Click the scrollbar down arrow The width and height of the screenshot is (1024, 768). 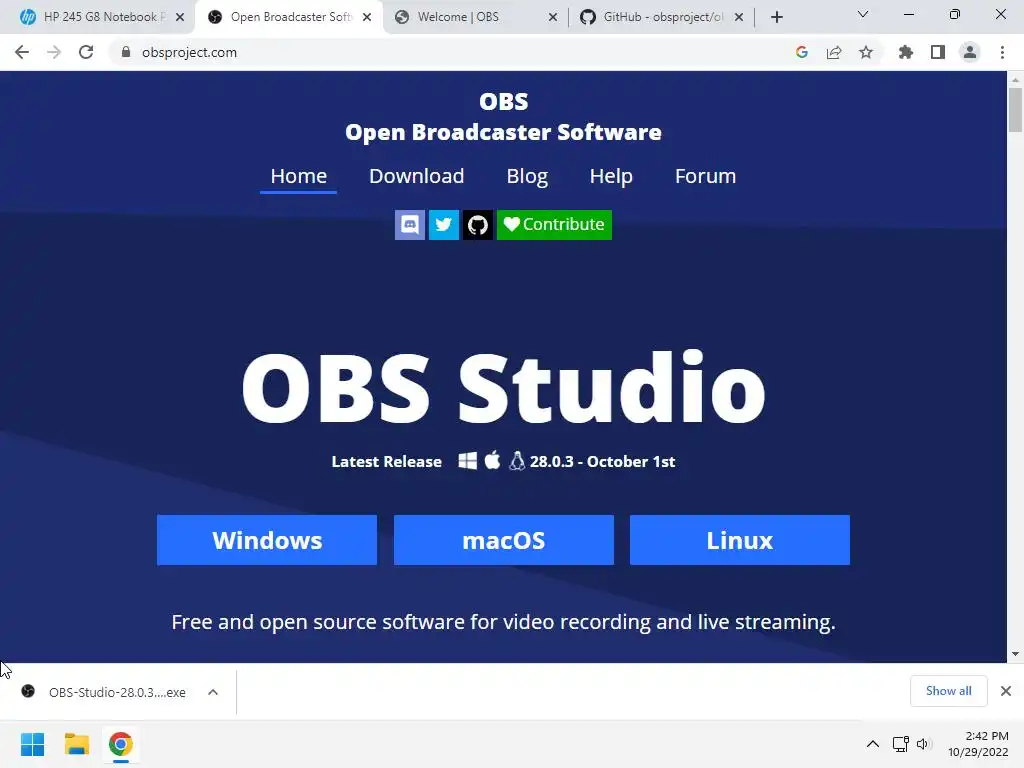coord(1015,654)
